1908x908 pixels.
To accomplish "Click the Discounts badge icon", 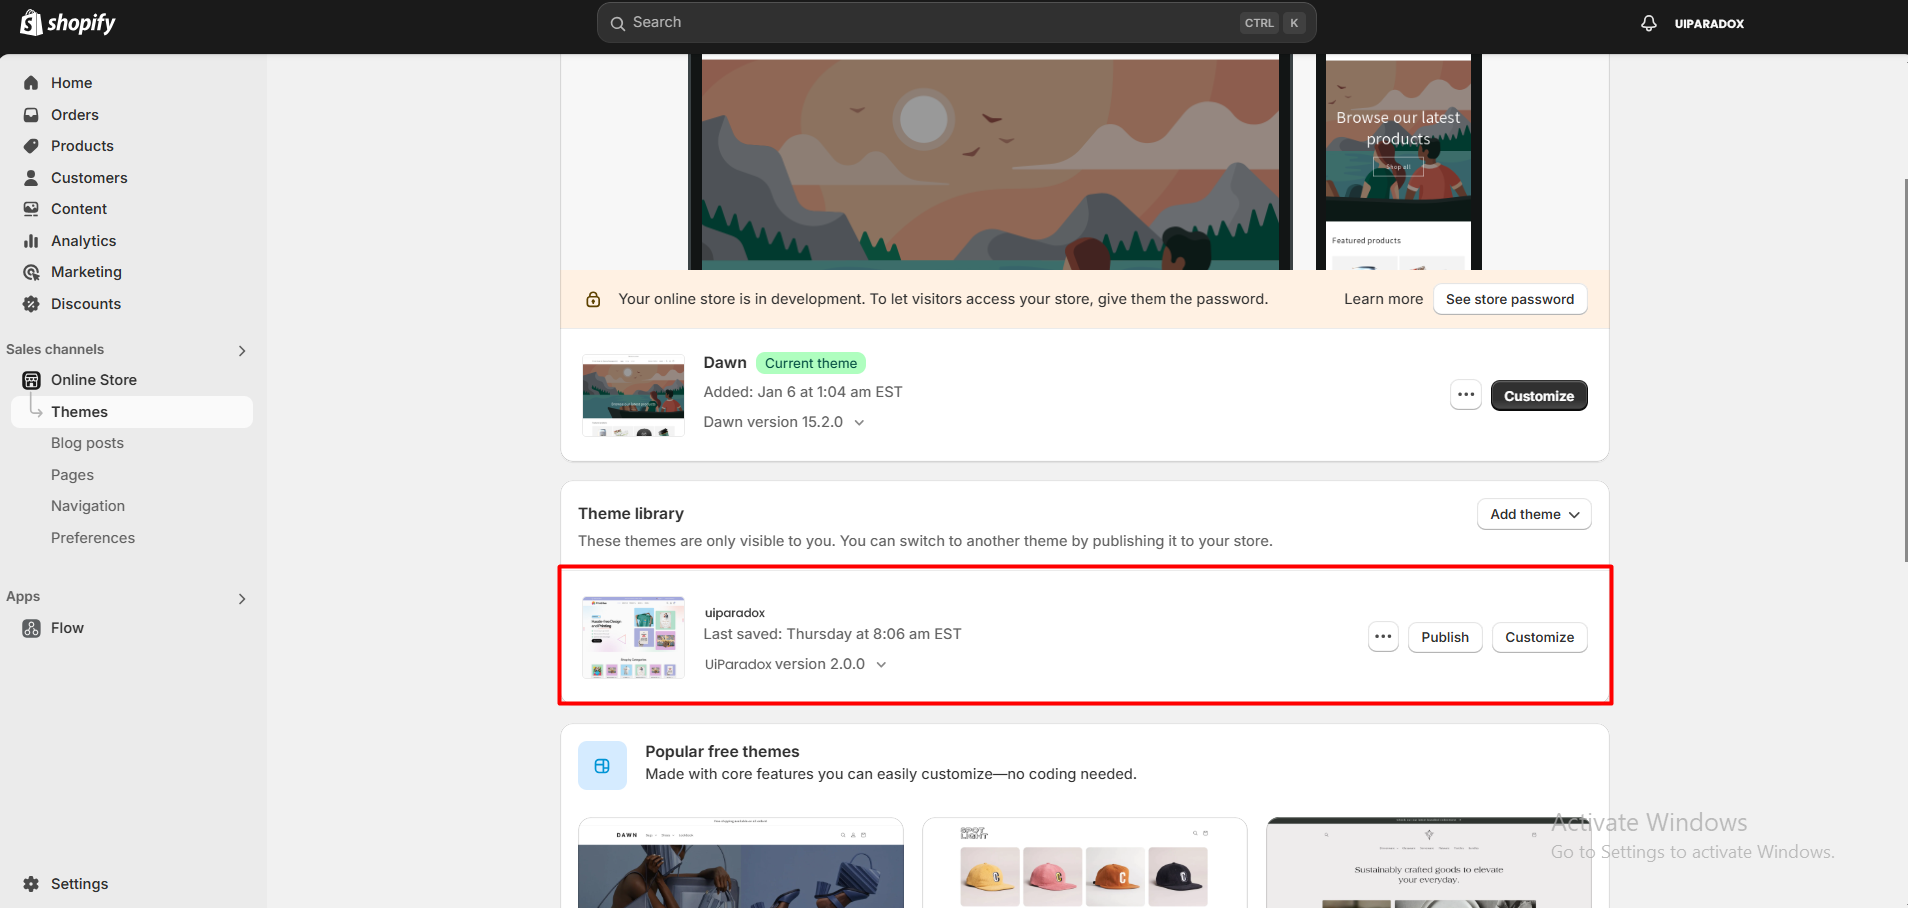I will 31,304.
